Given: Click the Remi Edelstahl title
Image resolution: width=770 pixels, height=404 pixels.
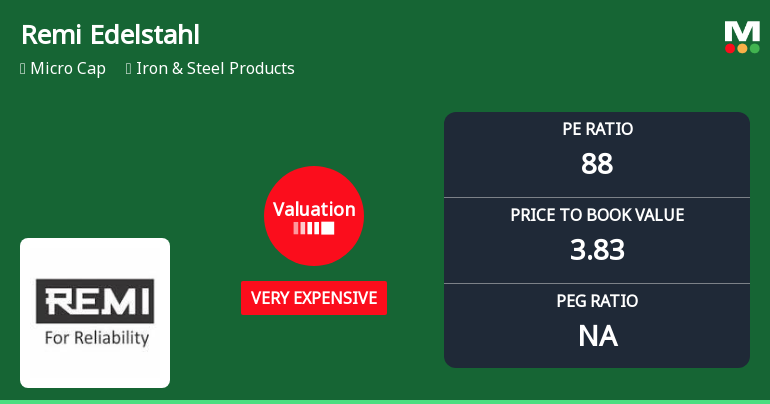Looking at the screenshot, I should point(110,35).
